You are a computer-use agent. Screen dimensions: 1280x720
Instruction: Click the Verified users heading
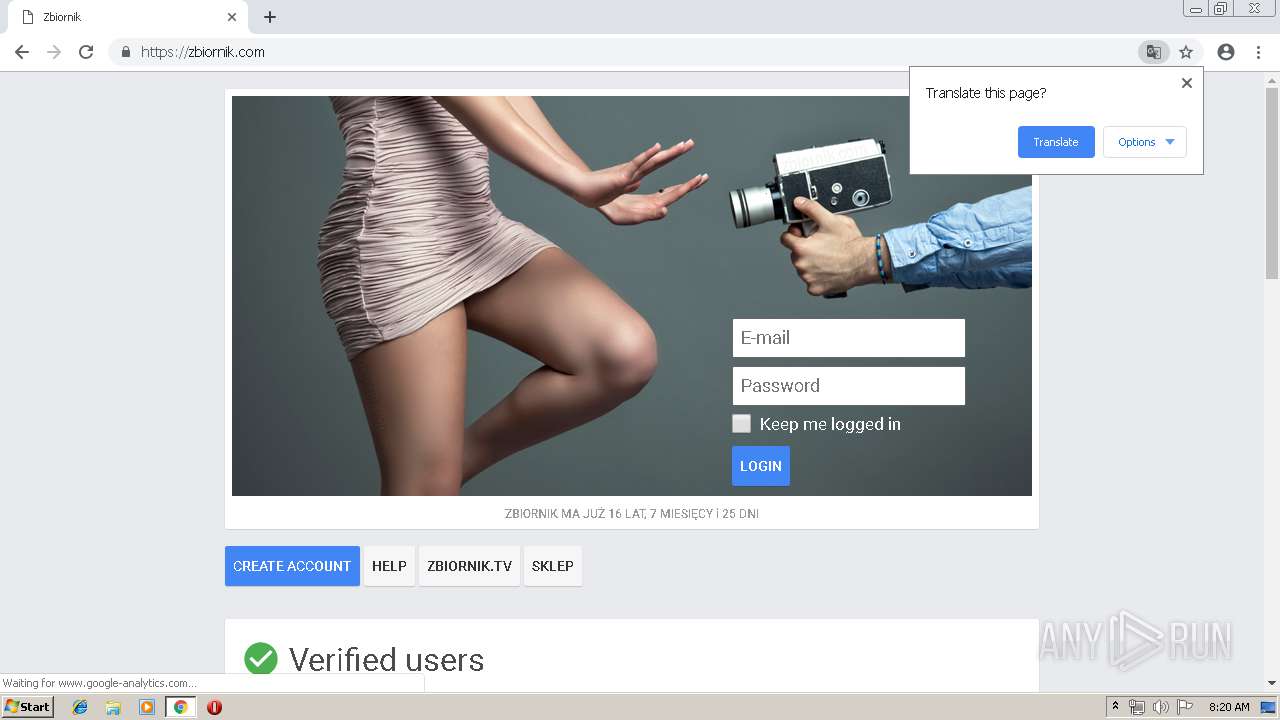tap(386, 660)
